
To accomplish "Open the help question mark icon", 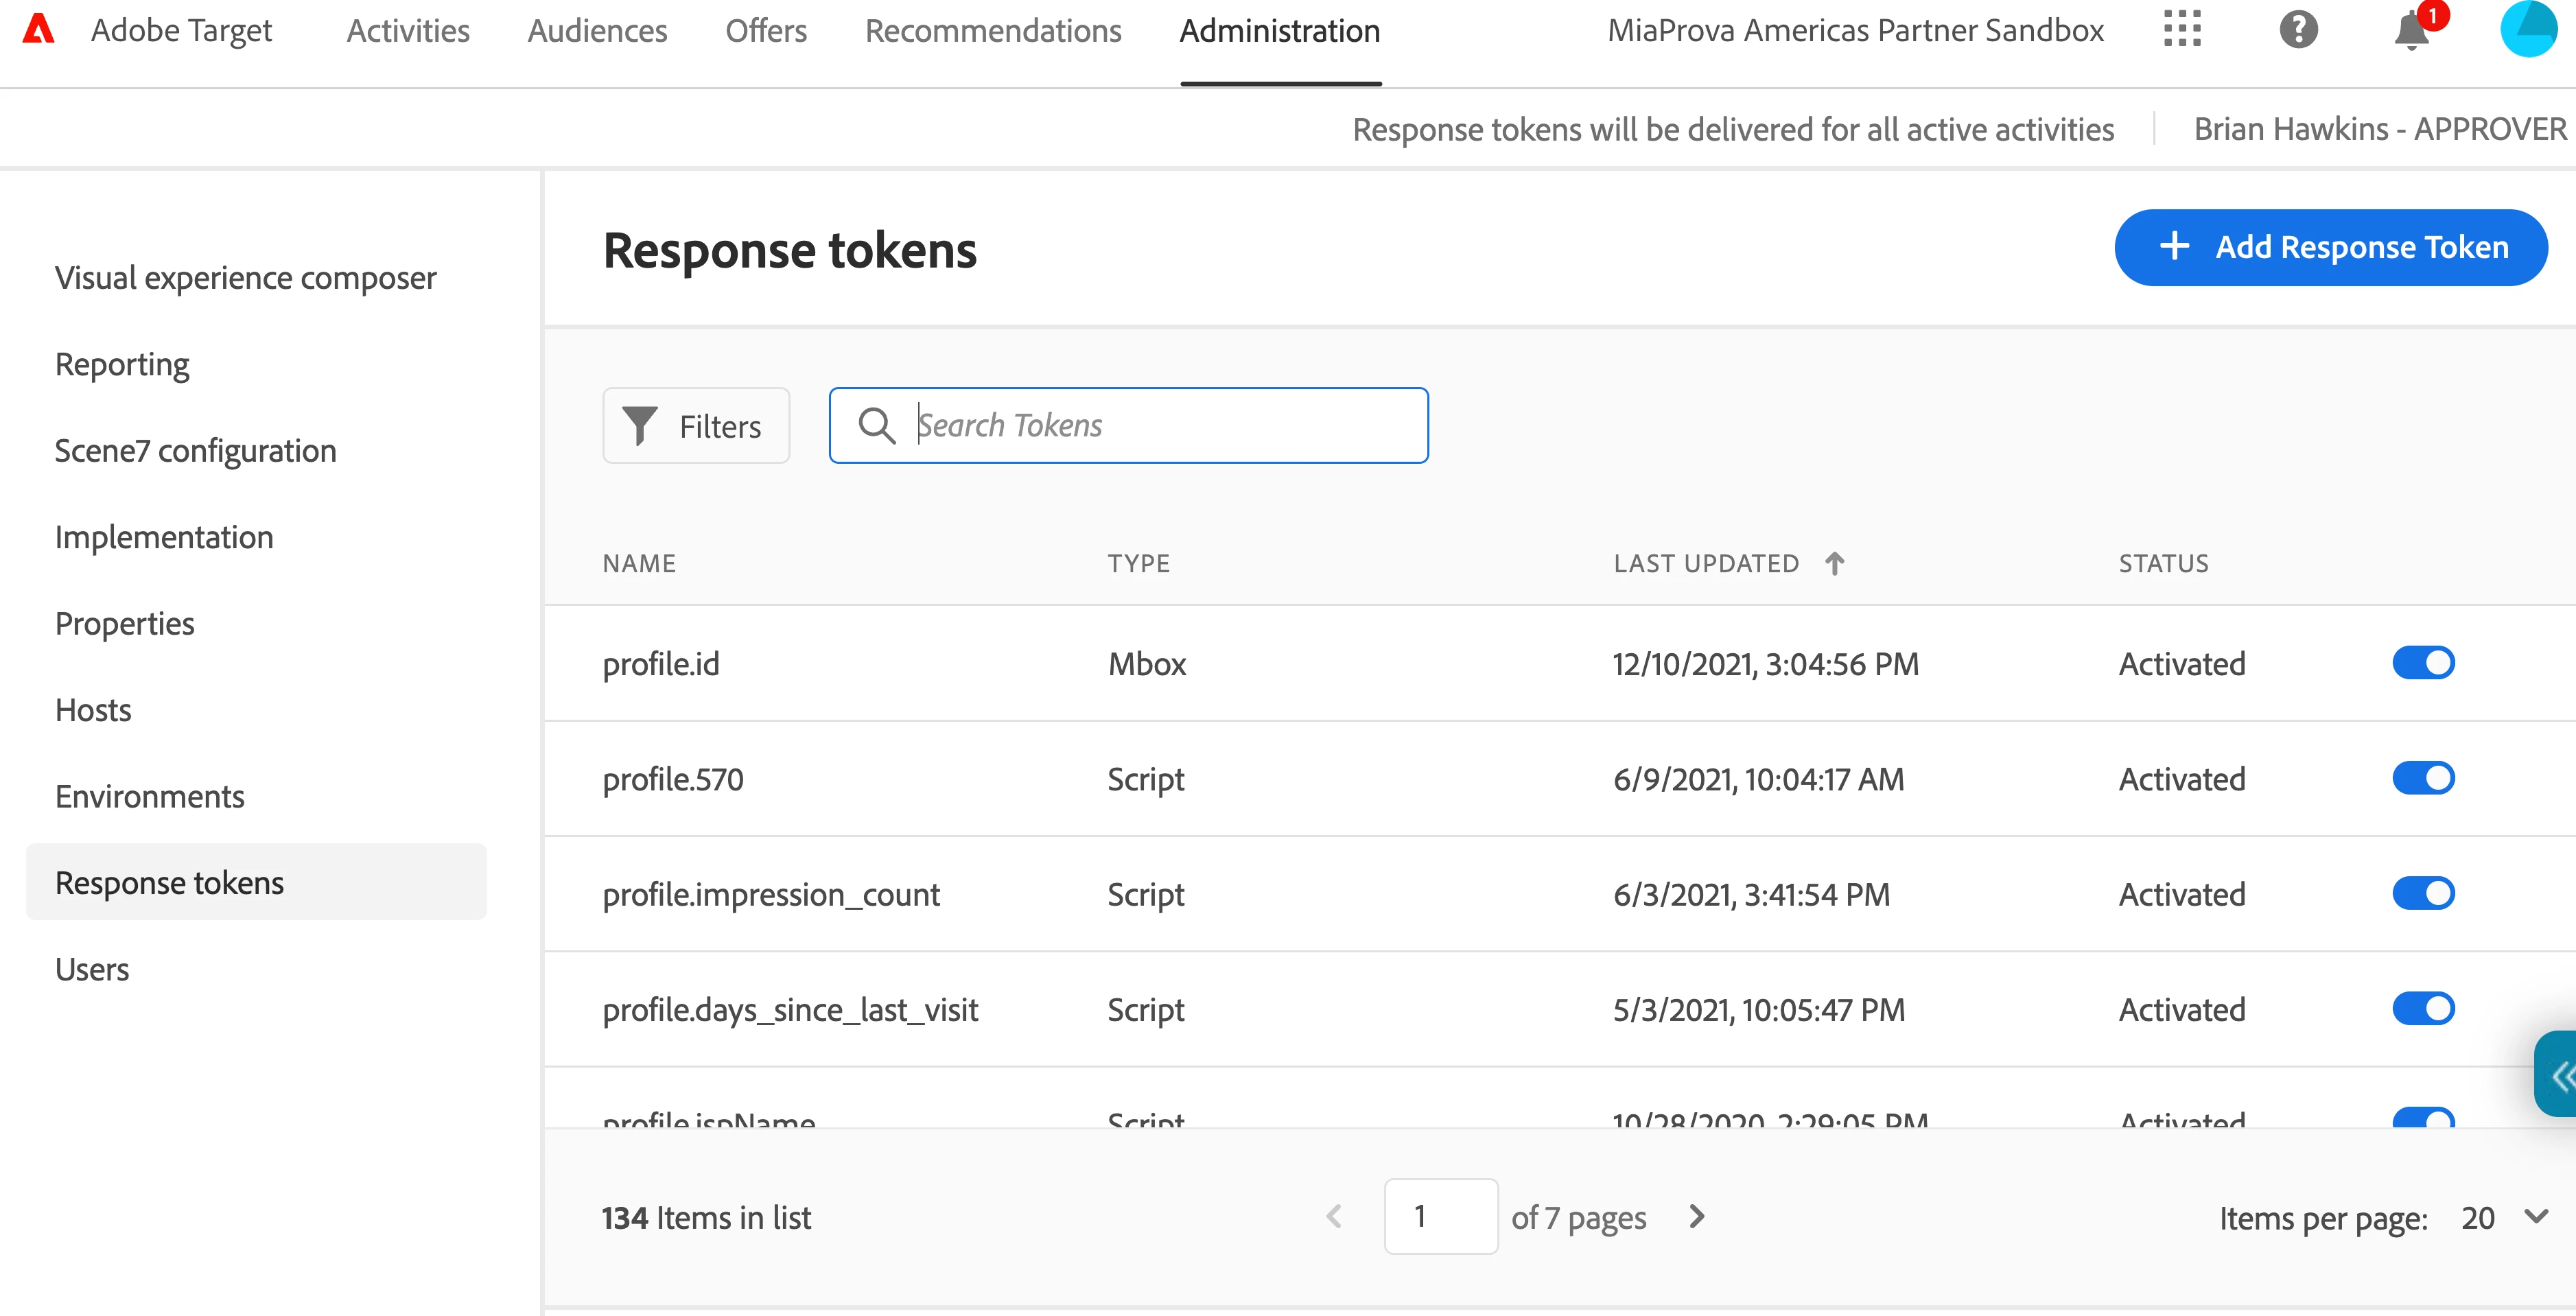I will pos(2298,30).
